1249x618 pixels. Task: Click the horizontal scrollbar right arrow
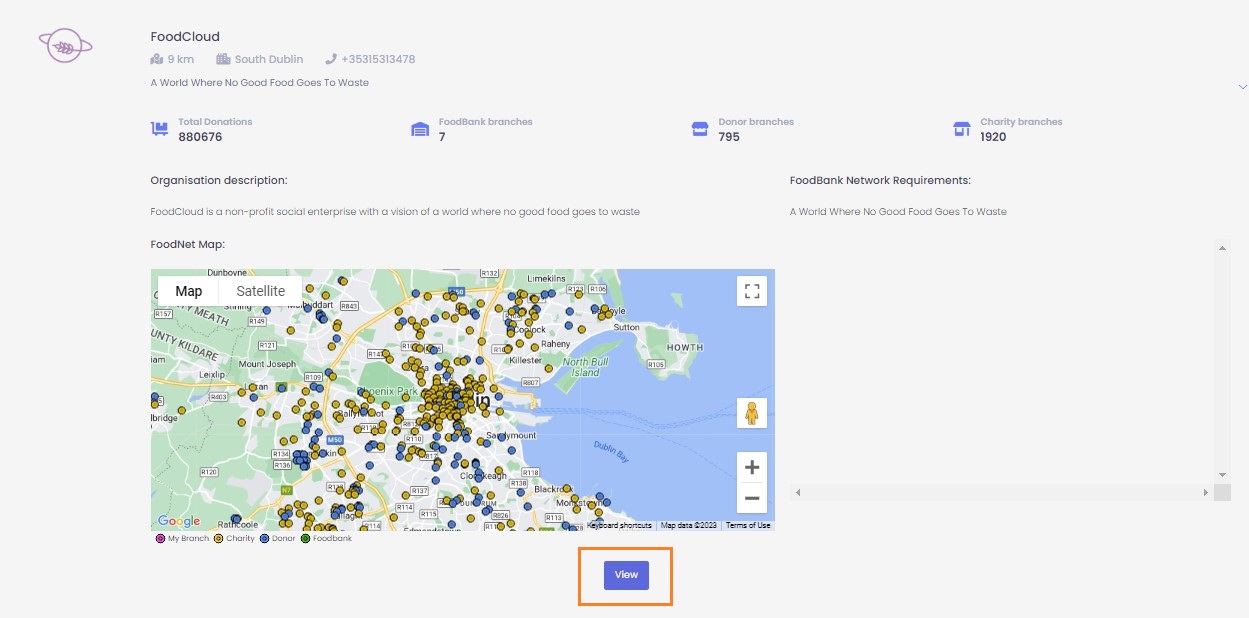point(1205,493)
